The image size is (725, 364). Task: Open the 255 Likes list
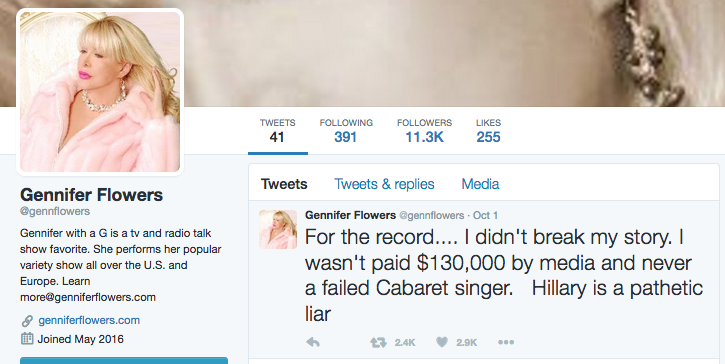[x=489, y=130]
